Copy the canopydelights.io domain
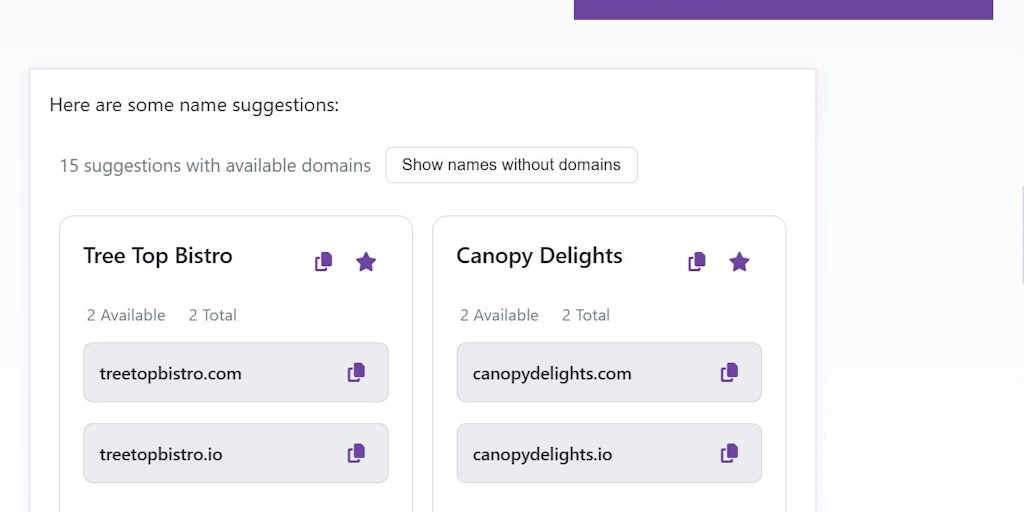Image resolution: width=1024 pixels, height=512 pixels. 729,454
